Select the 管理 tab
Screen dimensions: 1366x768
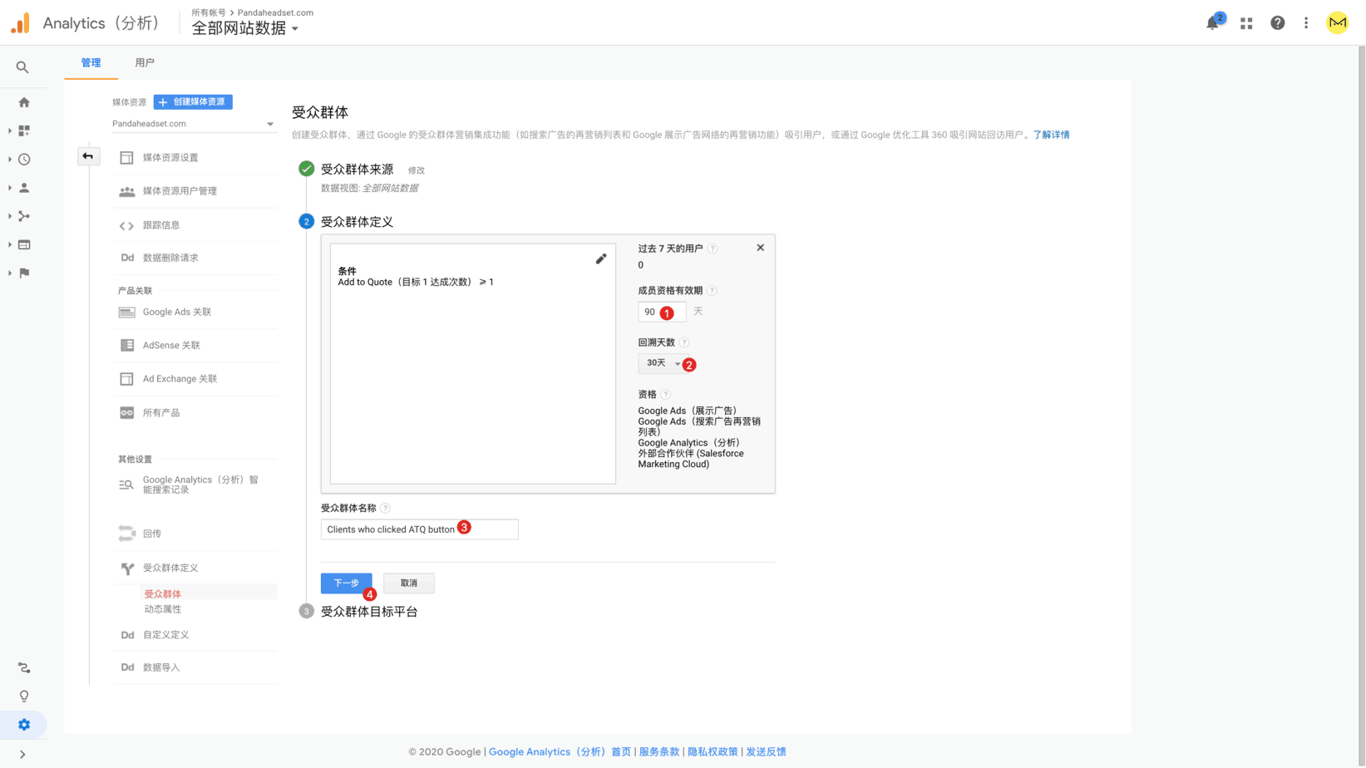point(91,63)
